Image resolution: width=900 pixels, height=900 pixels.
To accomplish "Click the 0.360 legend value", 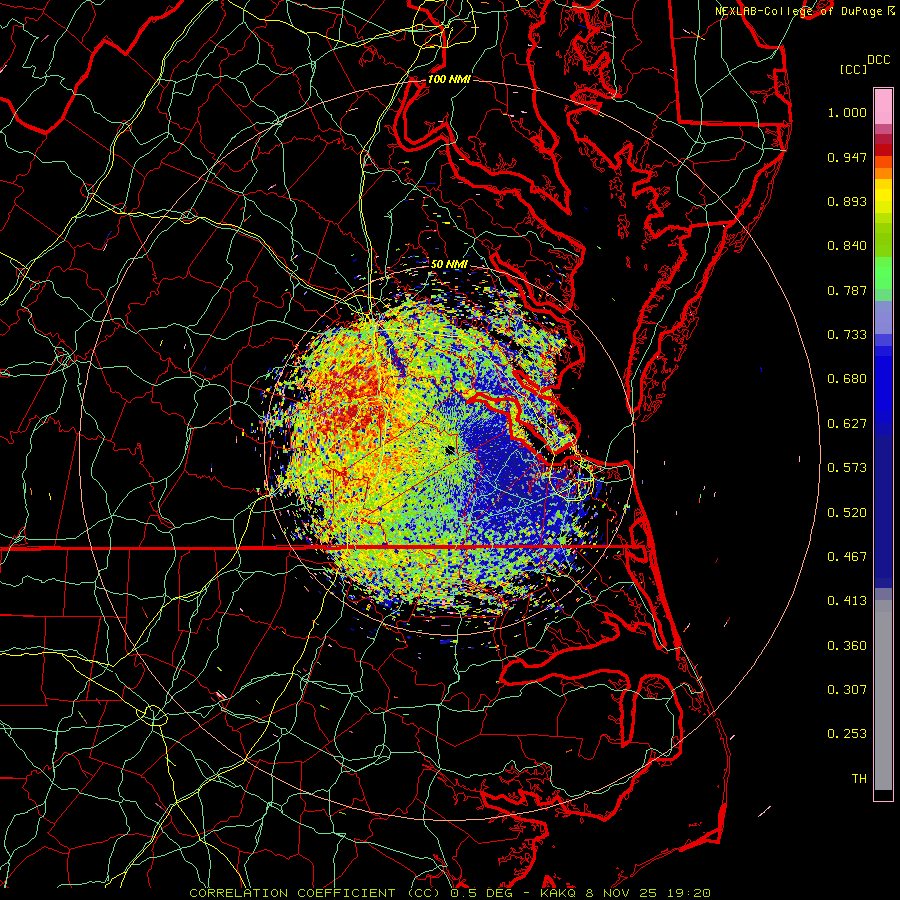I will [847, 646].
